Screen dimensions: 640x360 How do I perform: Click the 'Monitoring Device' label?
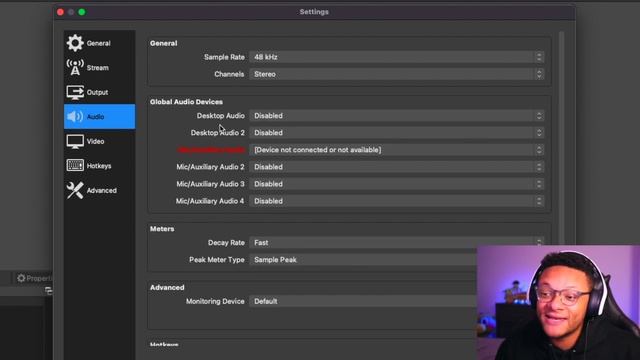215,301
